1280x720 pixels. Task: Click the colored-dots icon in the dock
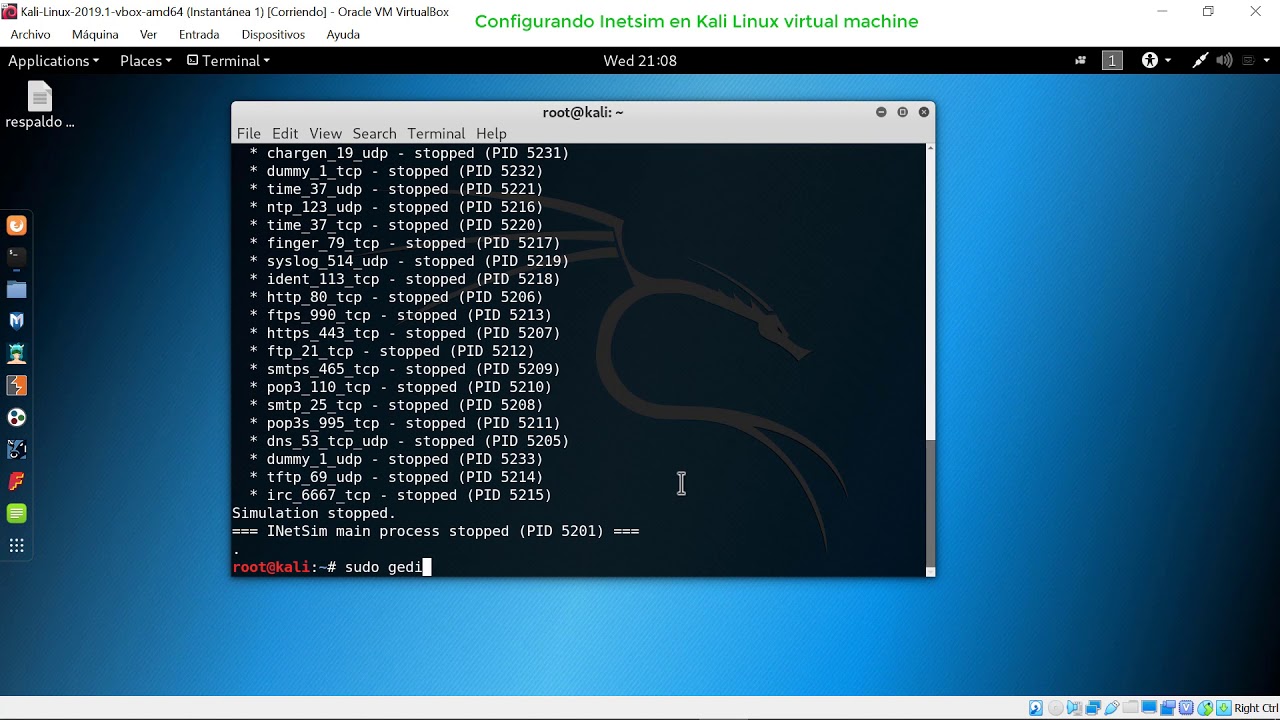(16, 417)
